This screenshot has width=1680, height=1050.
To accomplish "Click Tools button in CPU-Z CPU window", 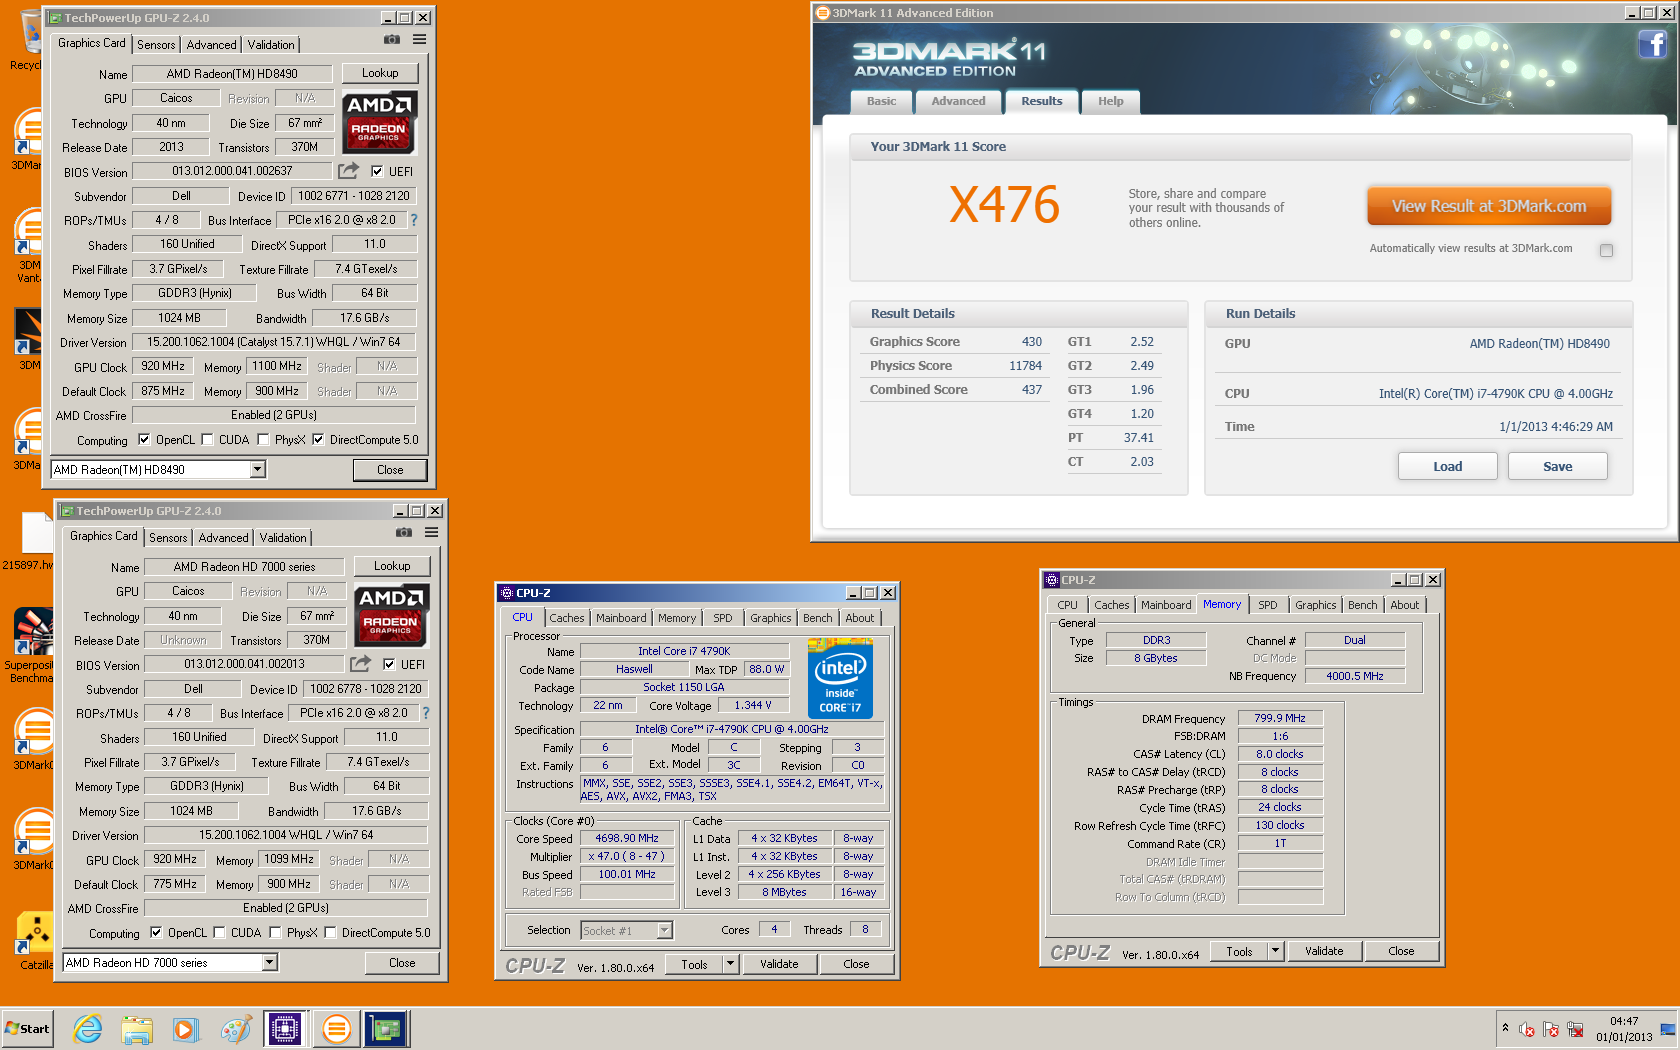I will [694, 964].
